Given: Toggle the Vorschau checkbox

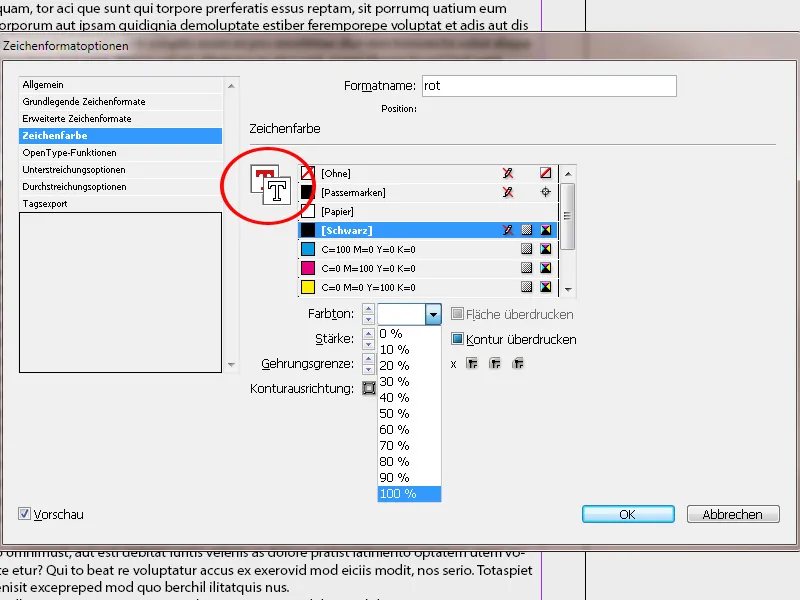Looking at the screenshot, I should coord(24,513).
